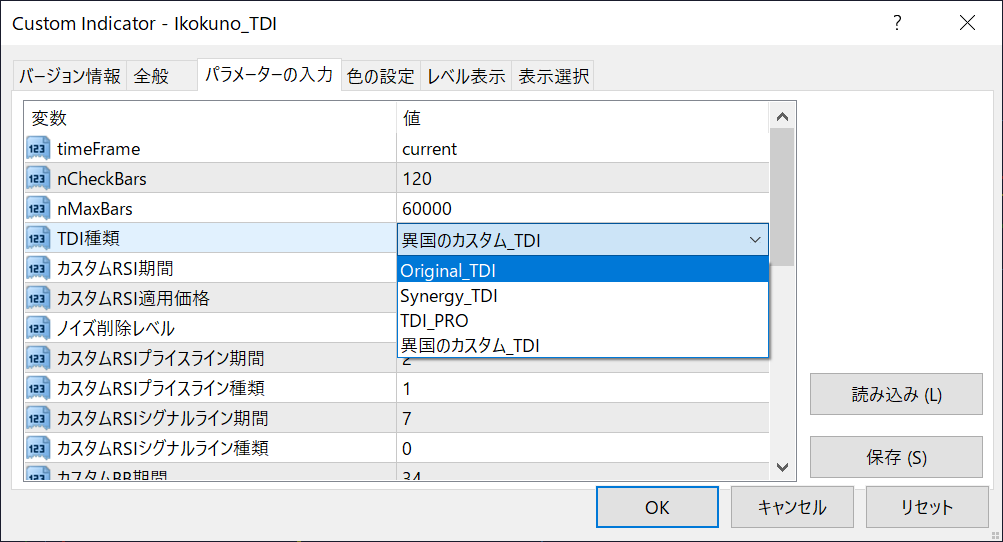Screen dimensions: 1003x542
Task: Click the icon beside ノイズ削除レベル row
Action: [x=38, y=328]
